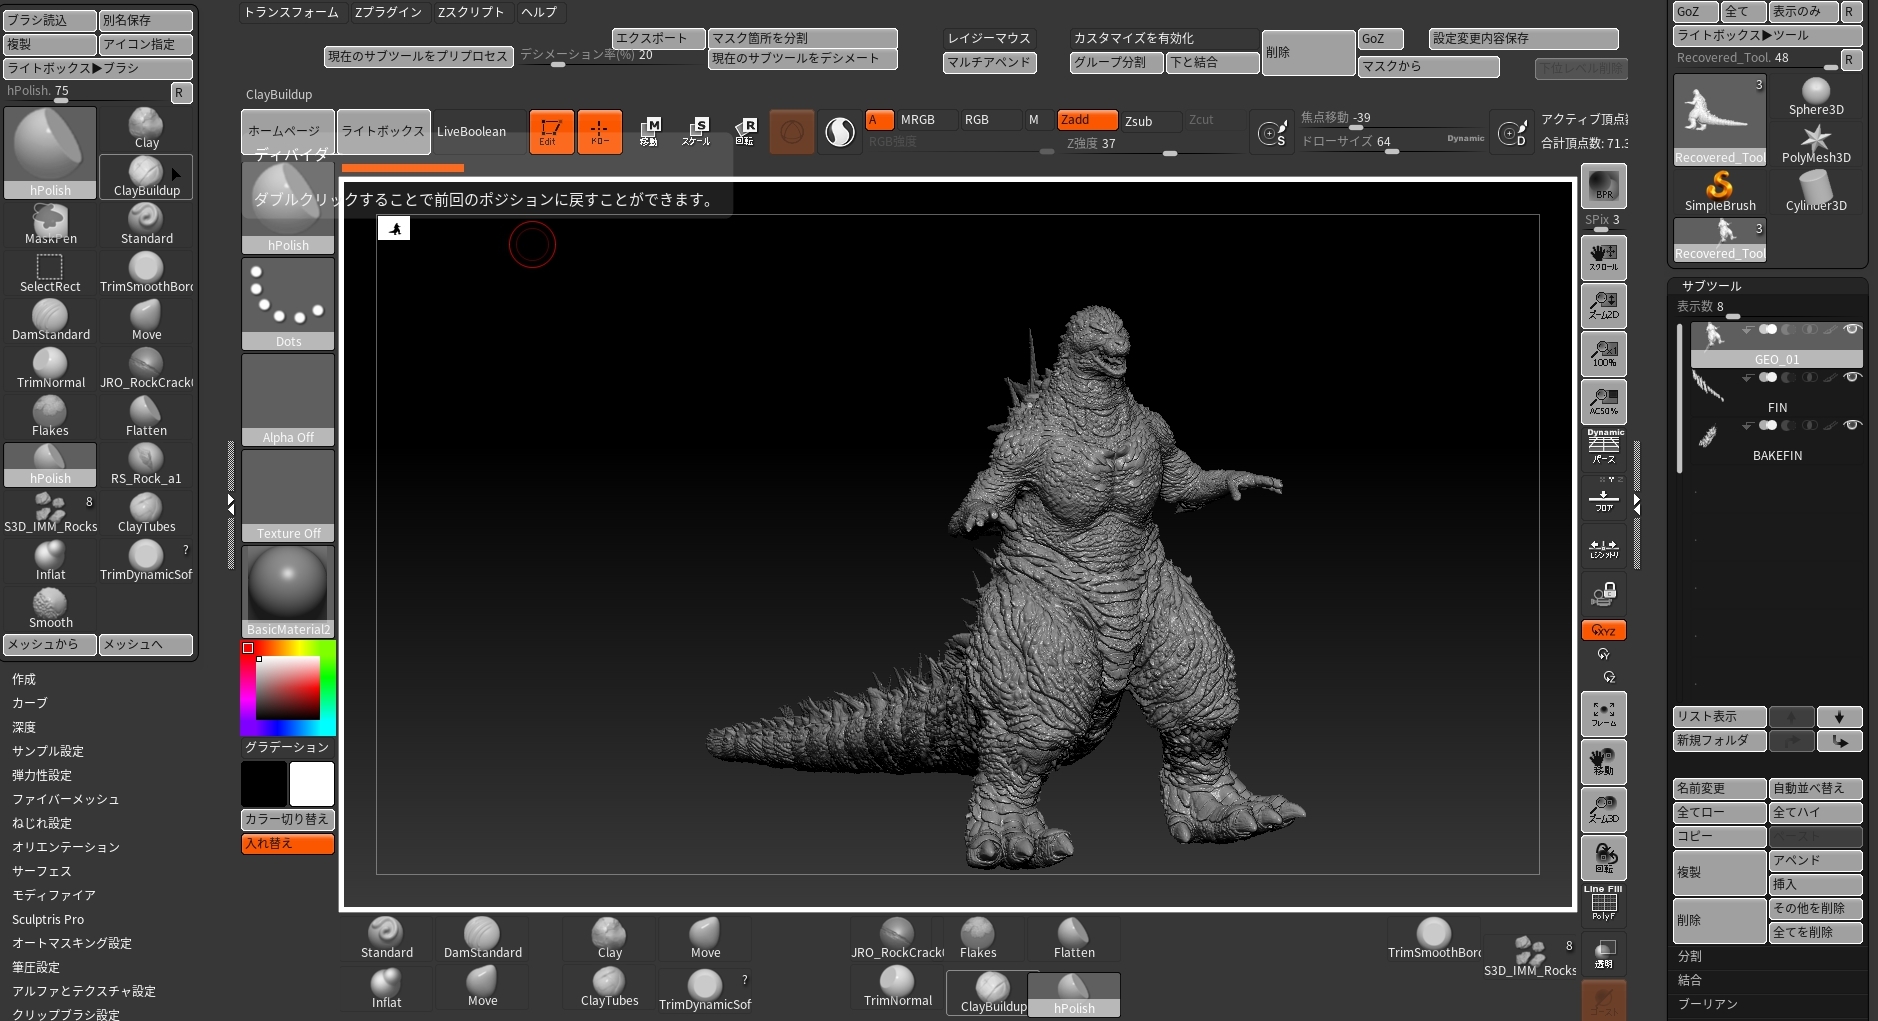Toggle the XYZ rotation axis lock

1603,630
